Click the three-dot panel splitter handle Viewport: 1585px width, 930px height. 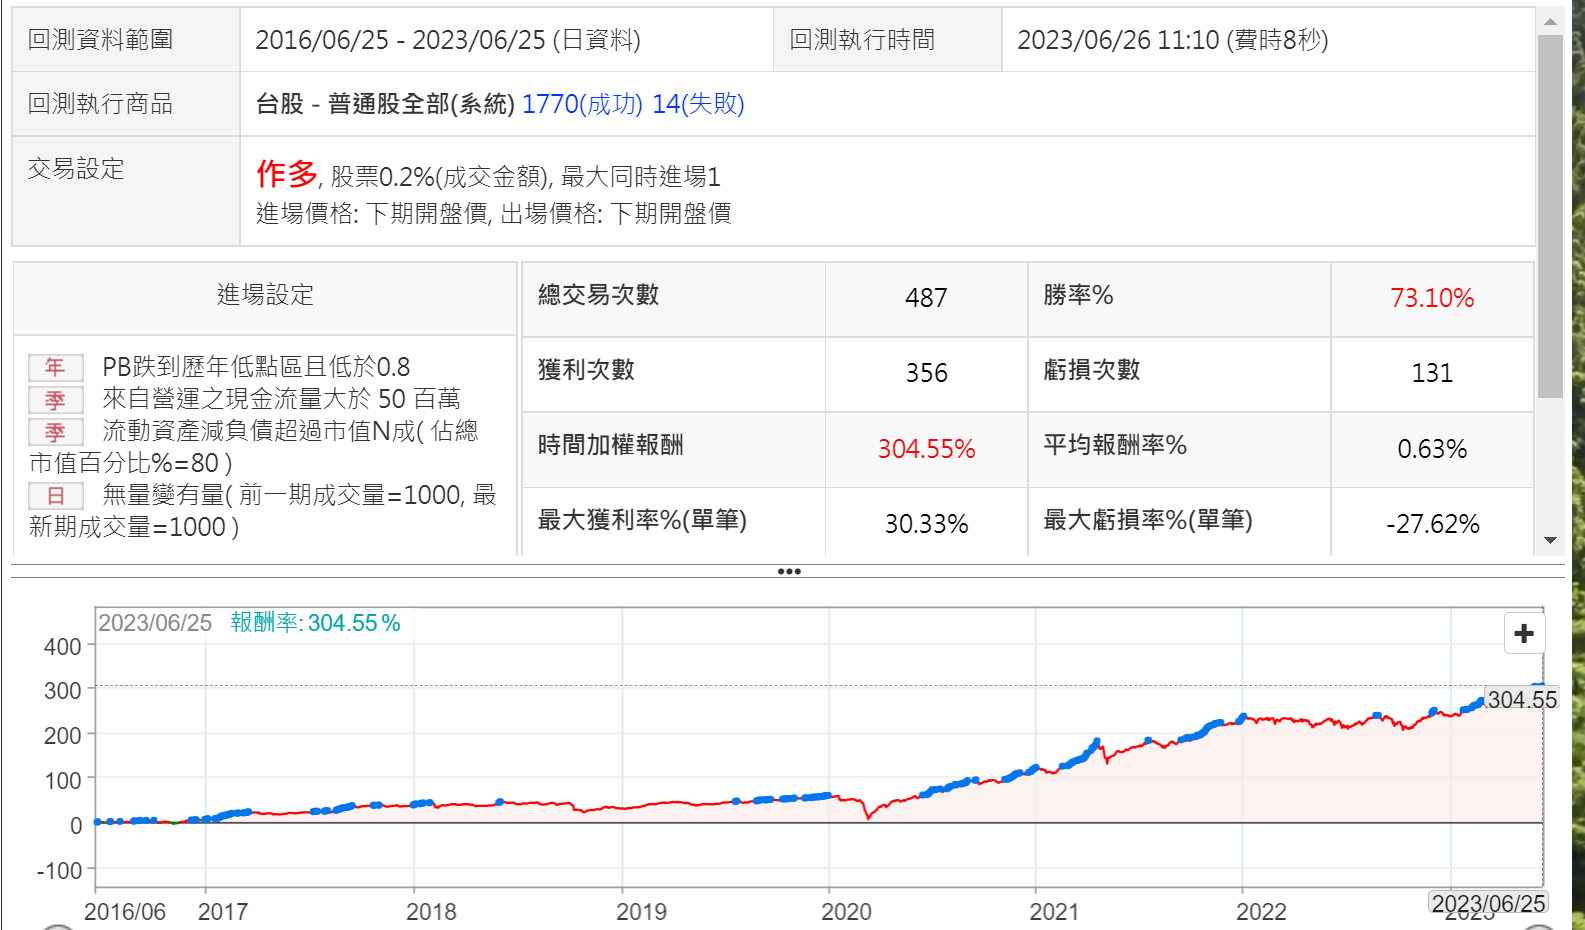coord(789,571)
